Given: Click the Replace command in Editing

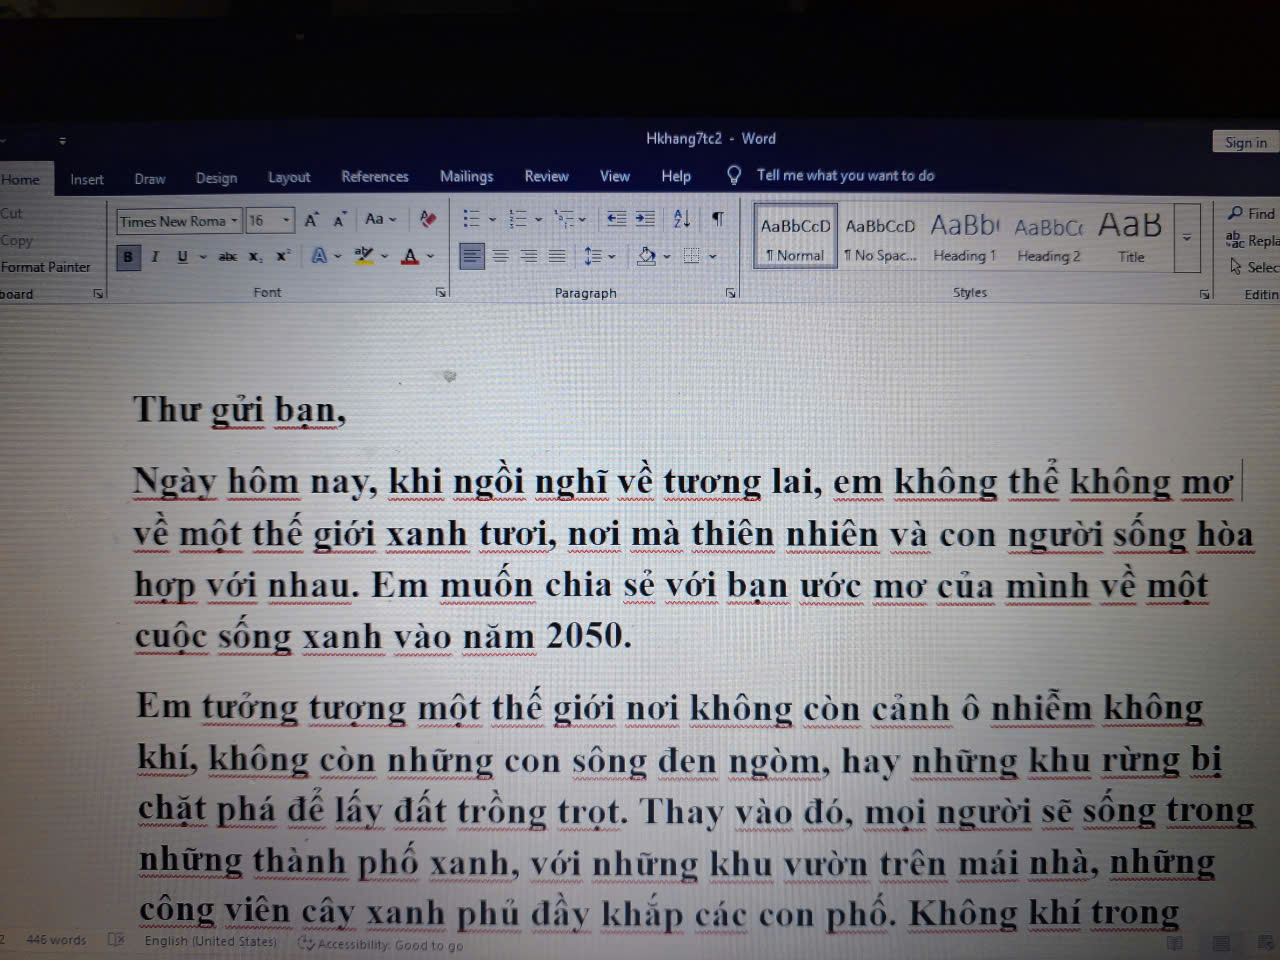Looking at the screenshot, I should click(x=1252, y=240).
